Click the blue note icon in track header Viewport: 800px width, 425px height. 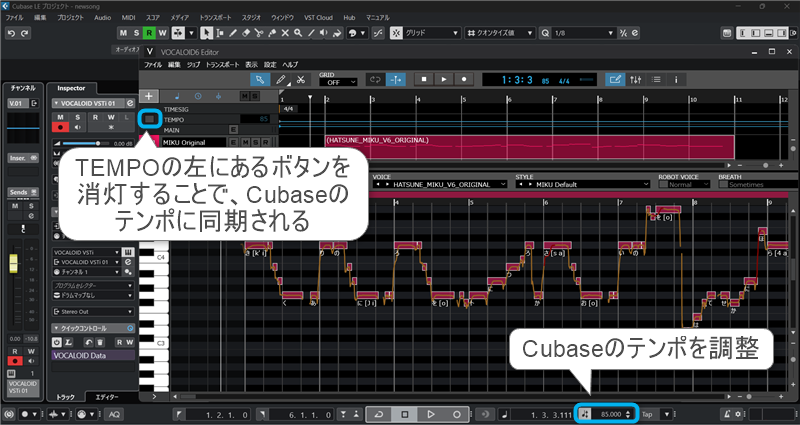click(x=177, y=96)
